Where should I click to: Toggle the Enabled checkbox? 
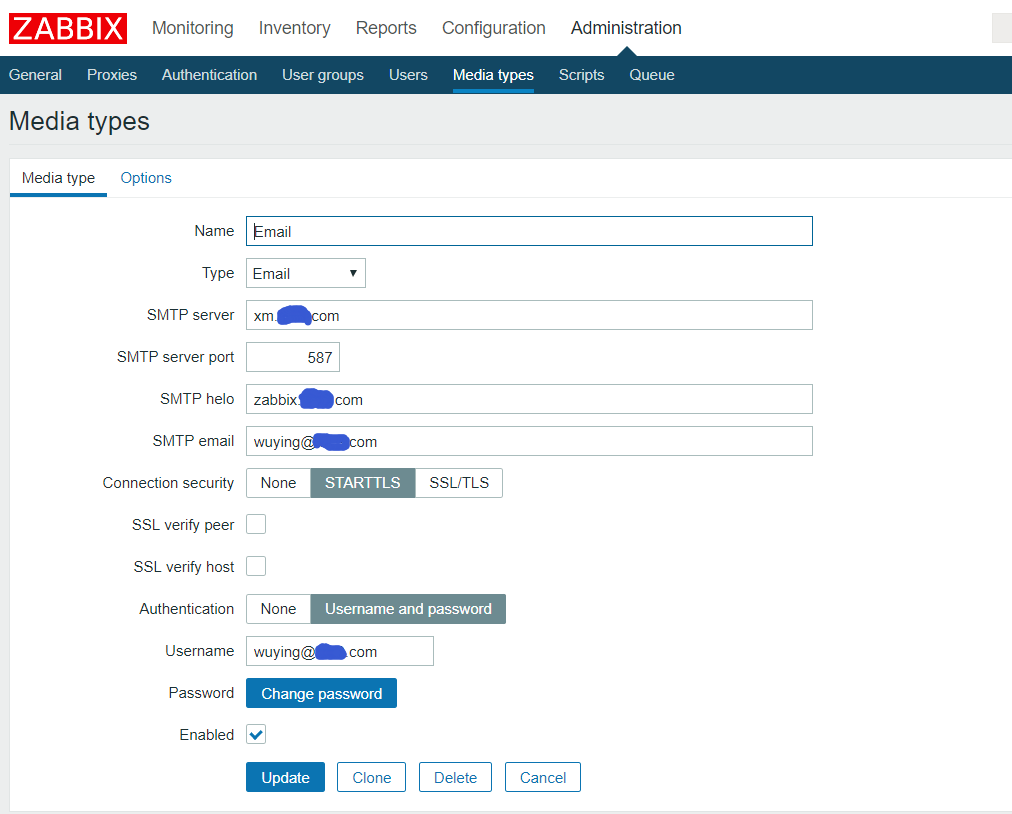point(256,734)
